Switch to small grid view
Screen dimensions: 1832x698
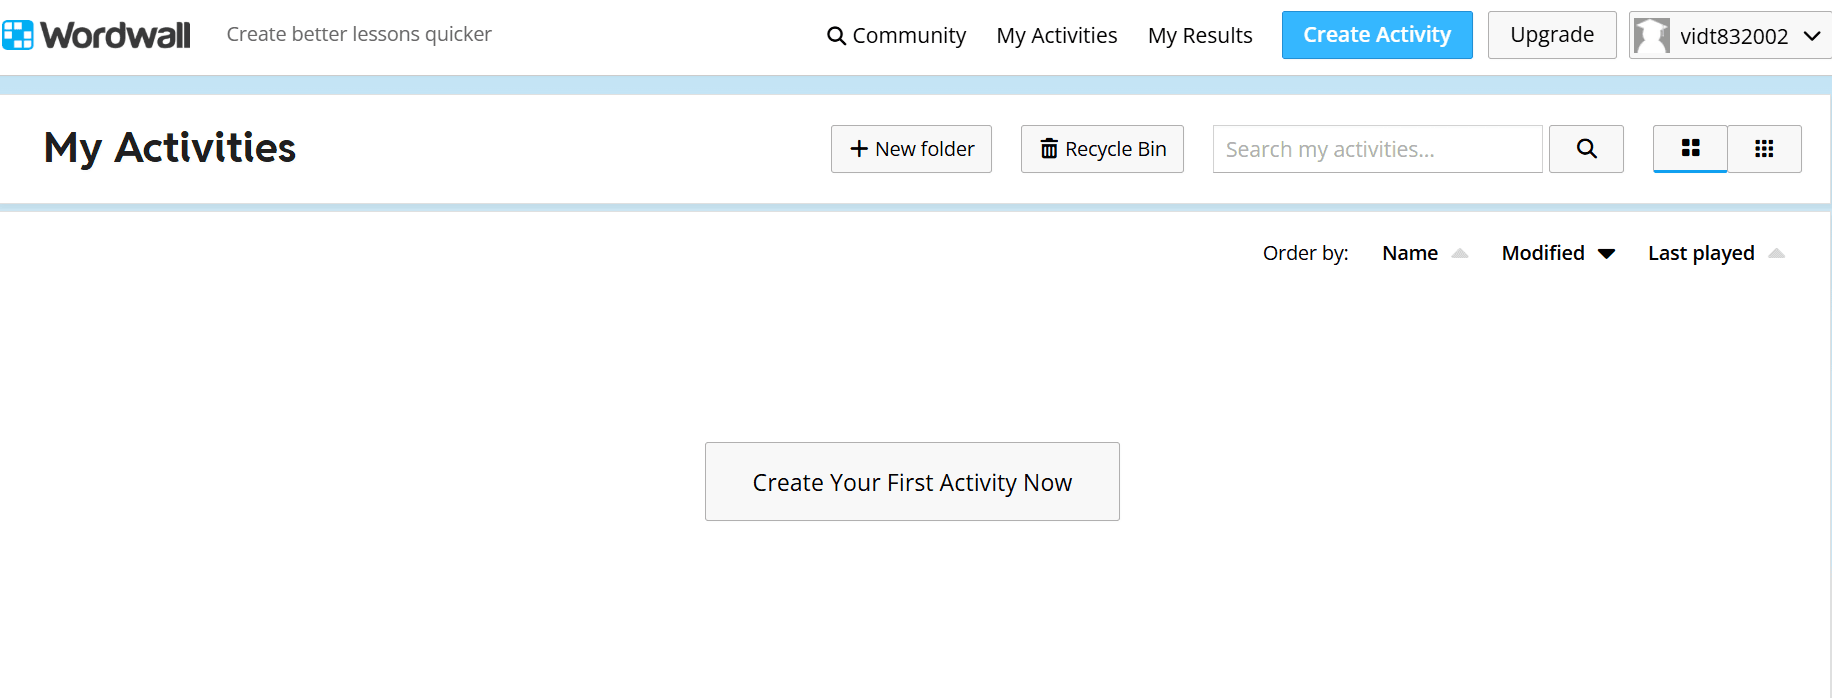pyautogui.click(x=1764, y=148)
